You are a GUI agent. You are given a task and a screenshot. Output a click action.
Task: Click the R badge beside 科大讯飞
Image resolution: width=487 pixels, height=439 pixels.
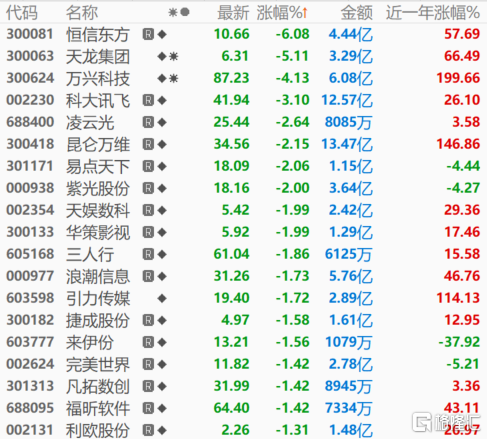[x=148, y=100]
